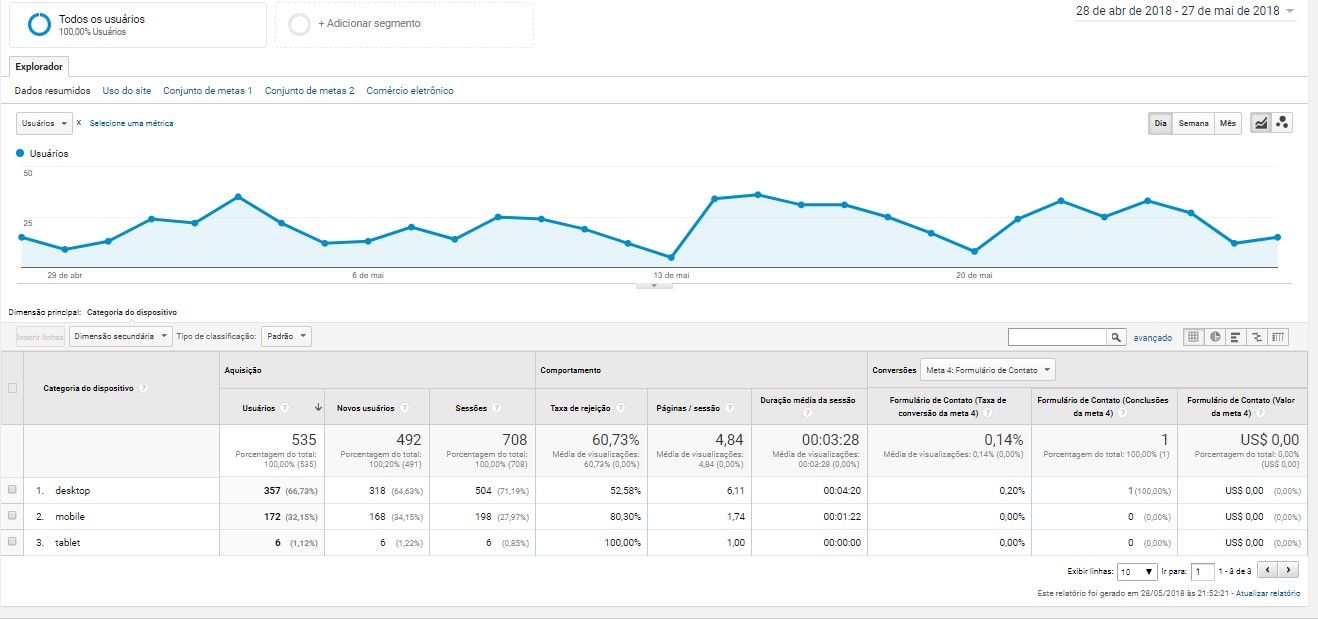The image size is (1318, 619).
Task: Open the Uso do site tab
Action: 127,91
